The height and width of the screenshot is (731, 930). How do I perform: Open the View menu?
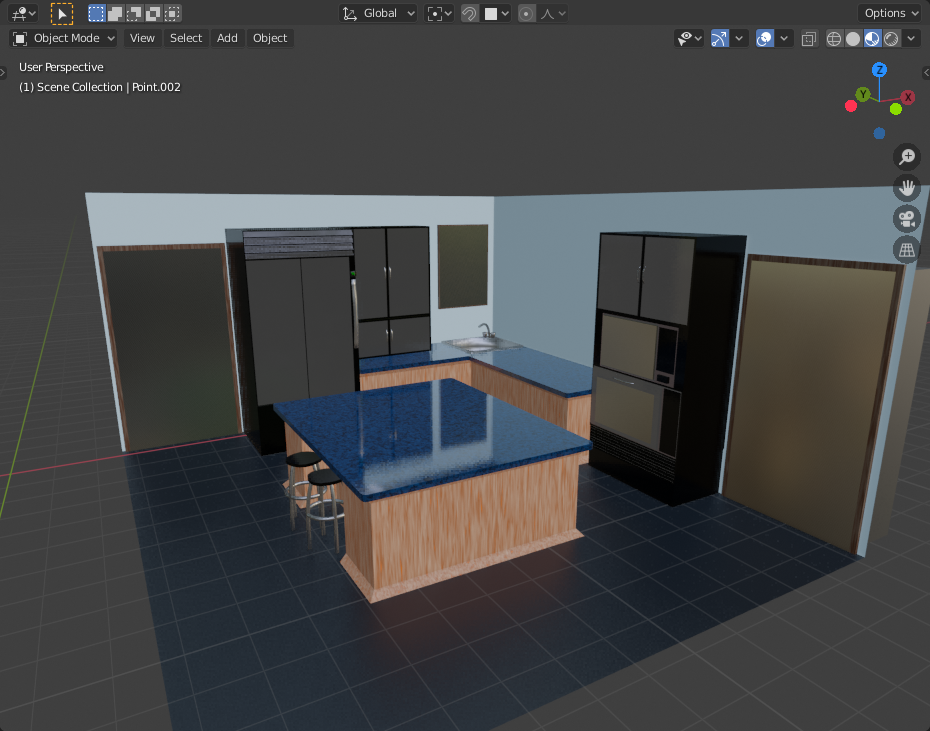pyautogui.click(x=142, y=38)
